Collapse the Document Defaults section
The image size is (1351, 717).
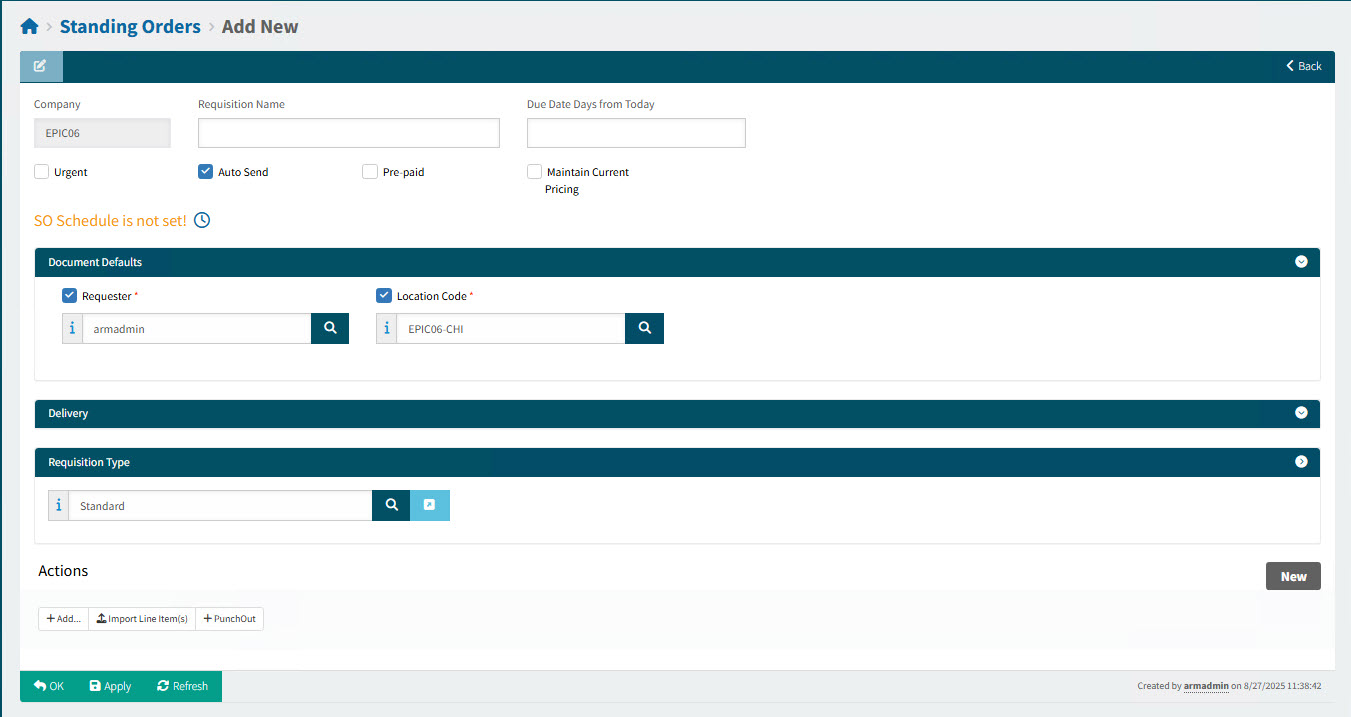(x=1301, y=262)
